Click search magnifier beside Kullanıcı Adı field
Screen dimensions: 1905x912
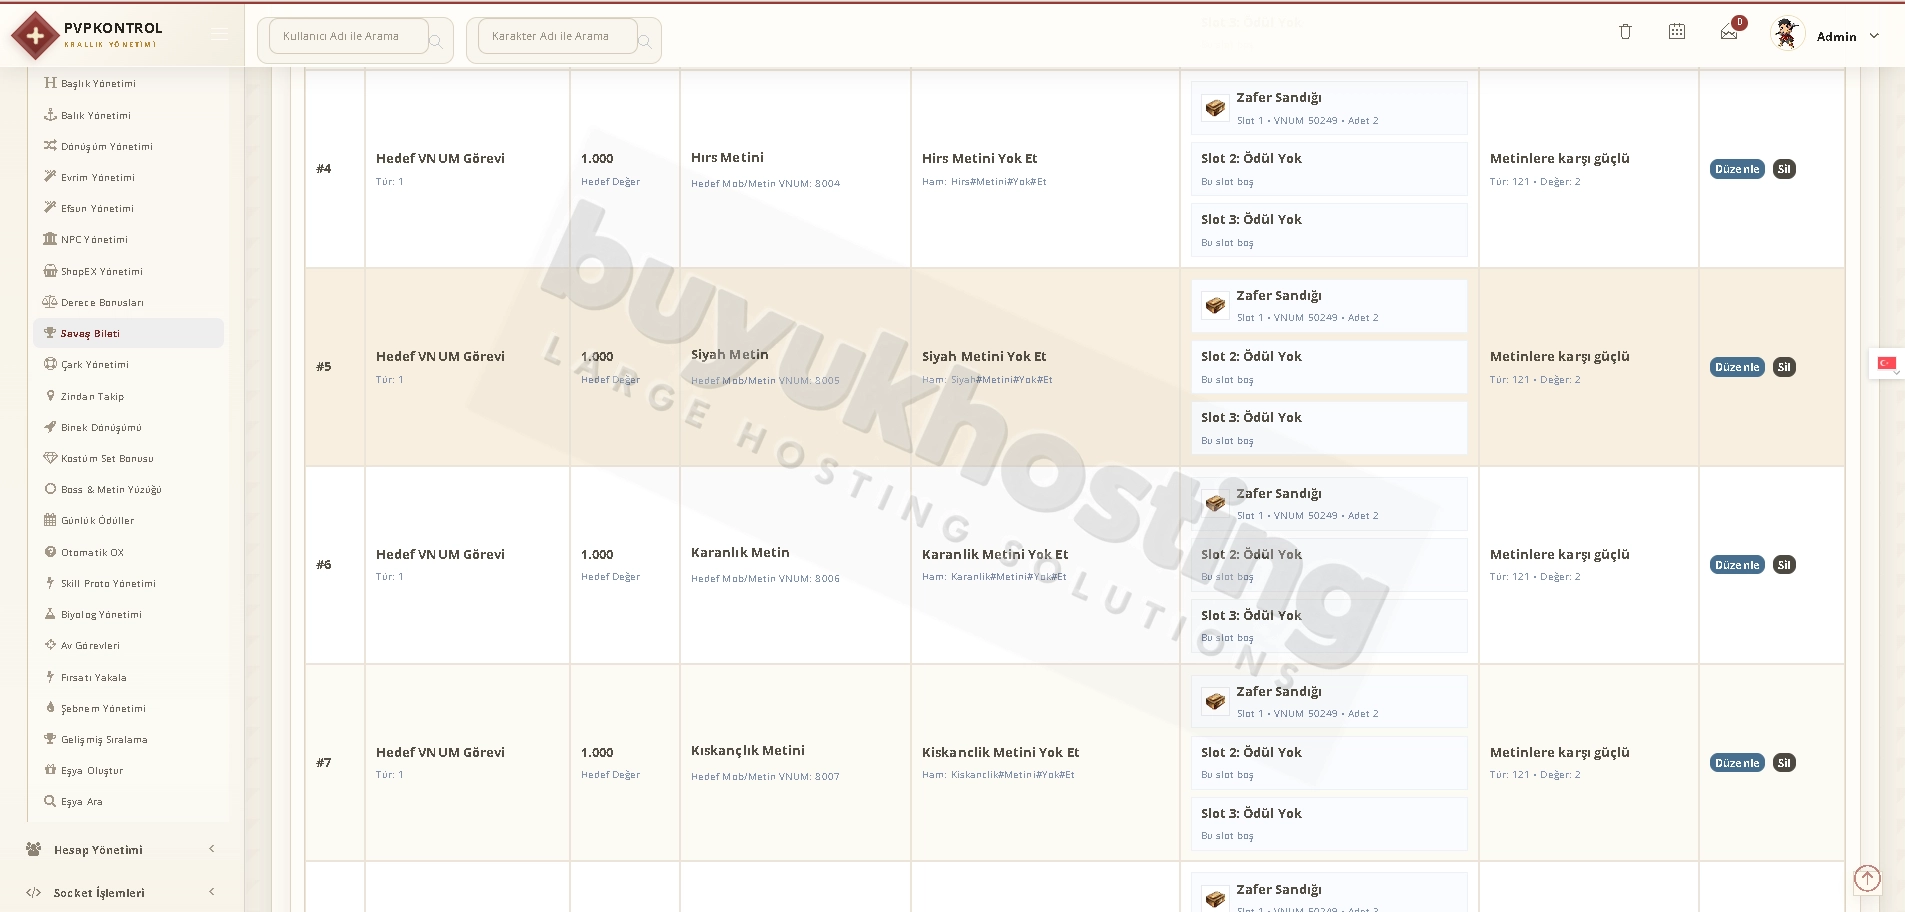click(436, 41)
